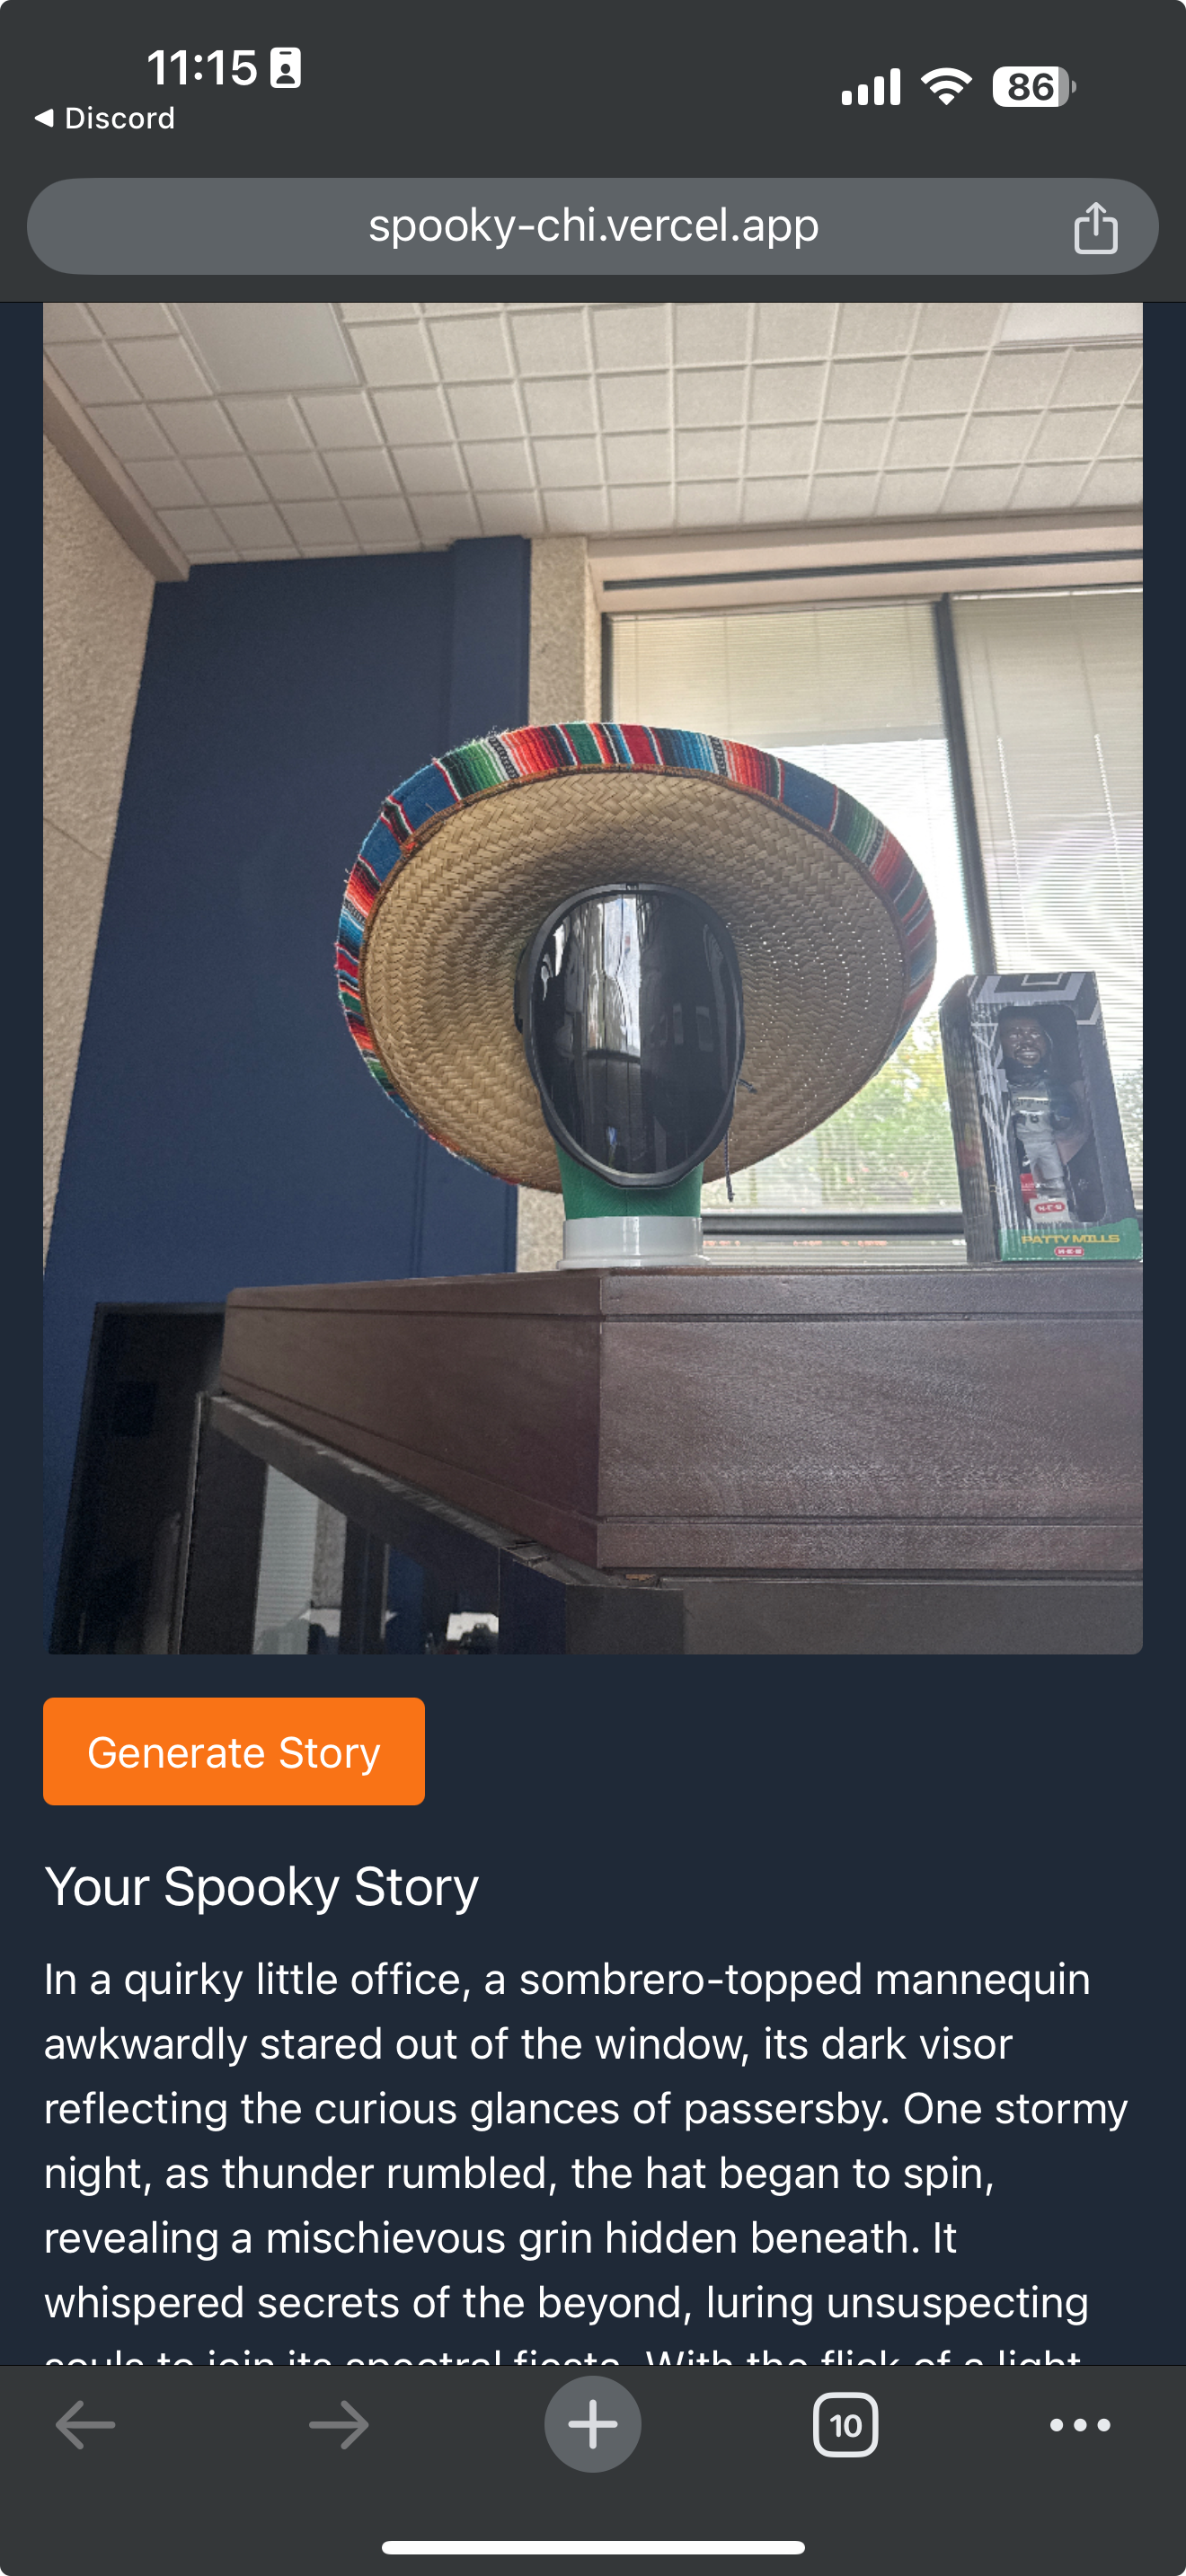The image size is (1186, 2576).
Task: Tap the Your Spooky Story heading
Action: click(262, 1886)
